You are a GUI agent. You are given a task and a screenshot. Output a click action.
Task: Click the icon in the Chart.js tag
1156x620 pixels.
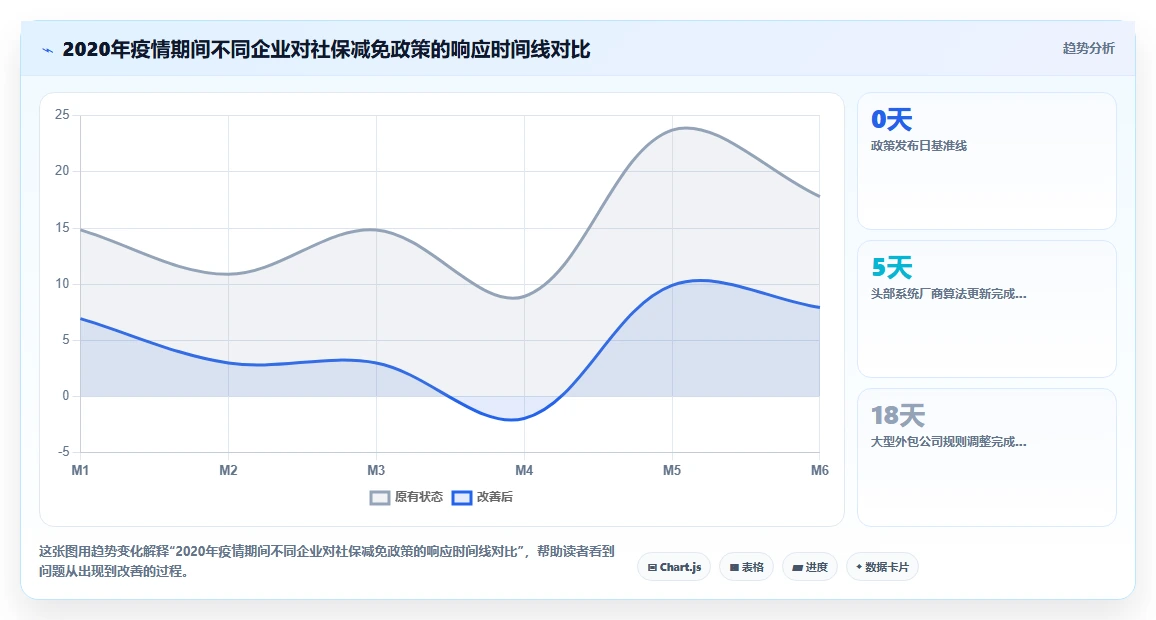coord(652,568)
